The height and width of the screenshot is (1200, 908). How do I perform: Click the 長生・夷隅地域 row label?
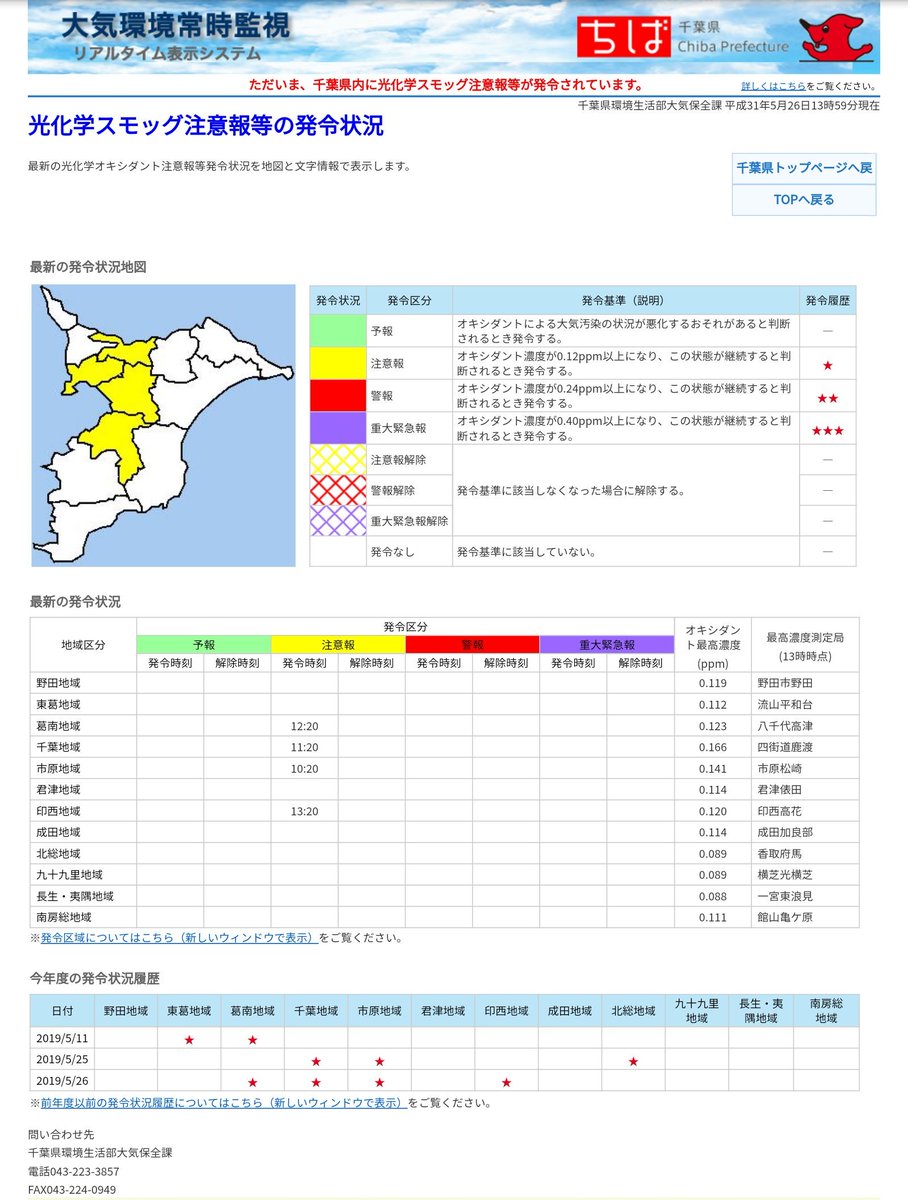(74, 896)
